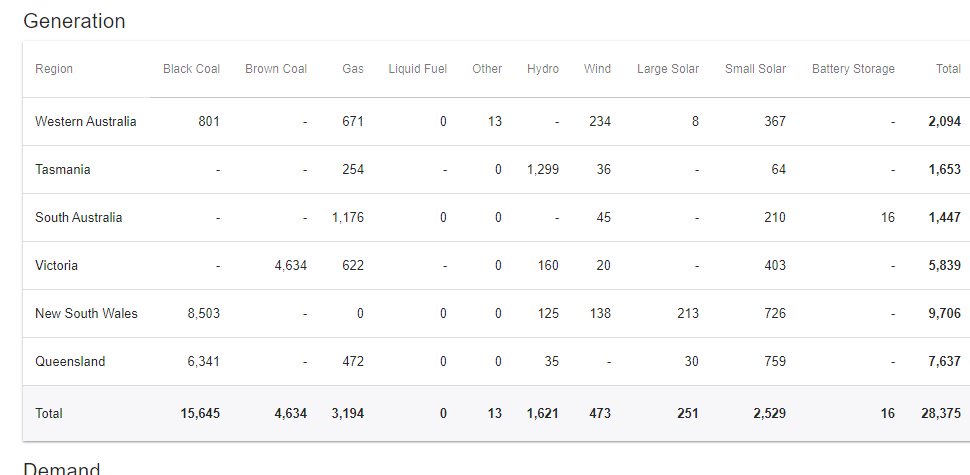Select the Brown Coal column header

click(276, 69)
